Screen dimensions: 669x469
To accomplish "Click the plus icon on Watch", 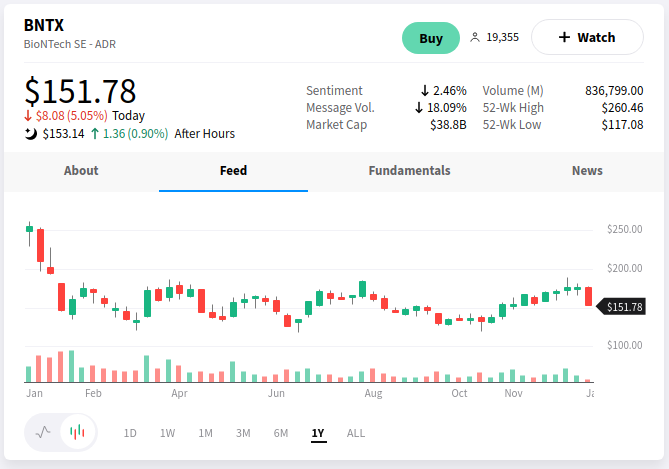I will [563, 38].
